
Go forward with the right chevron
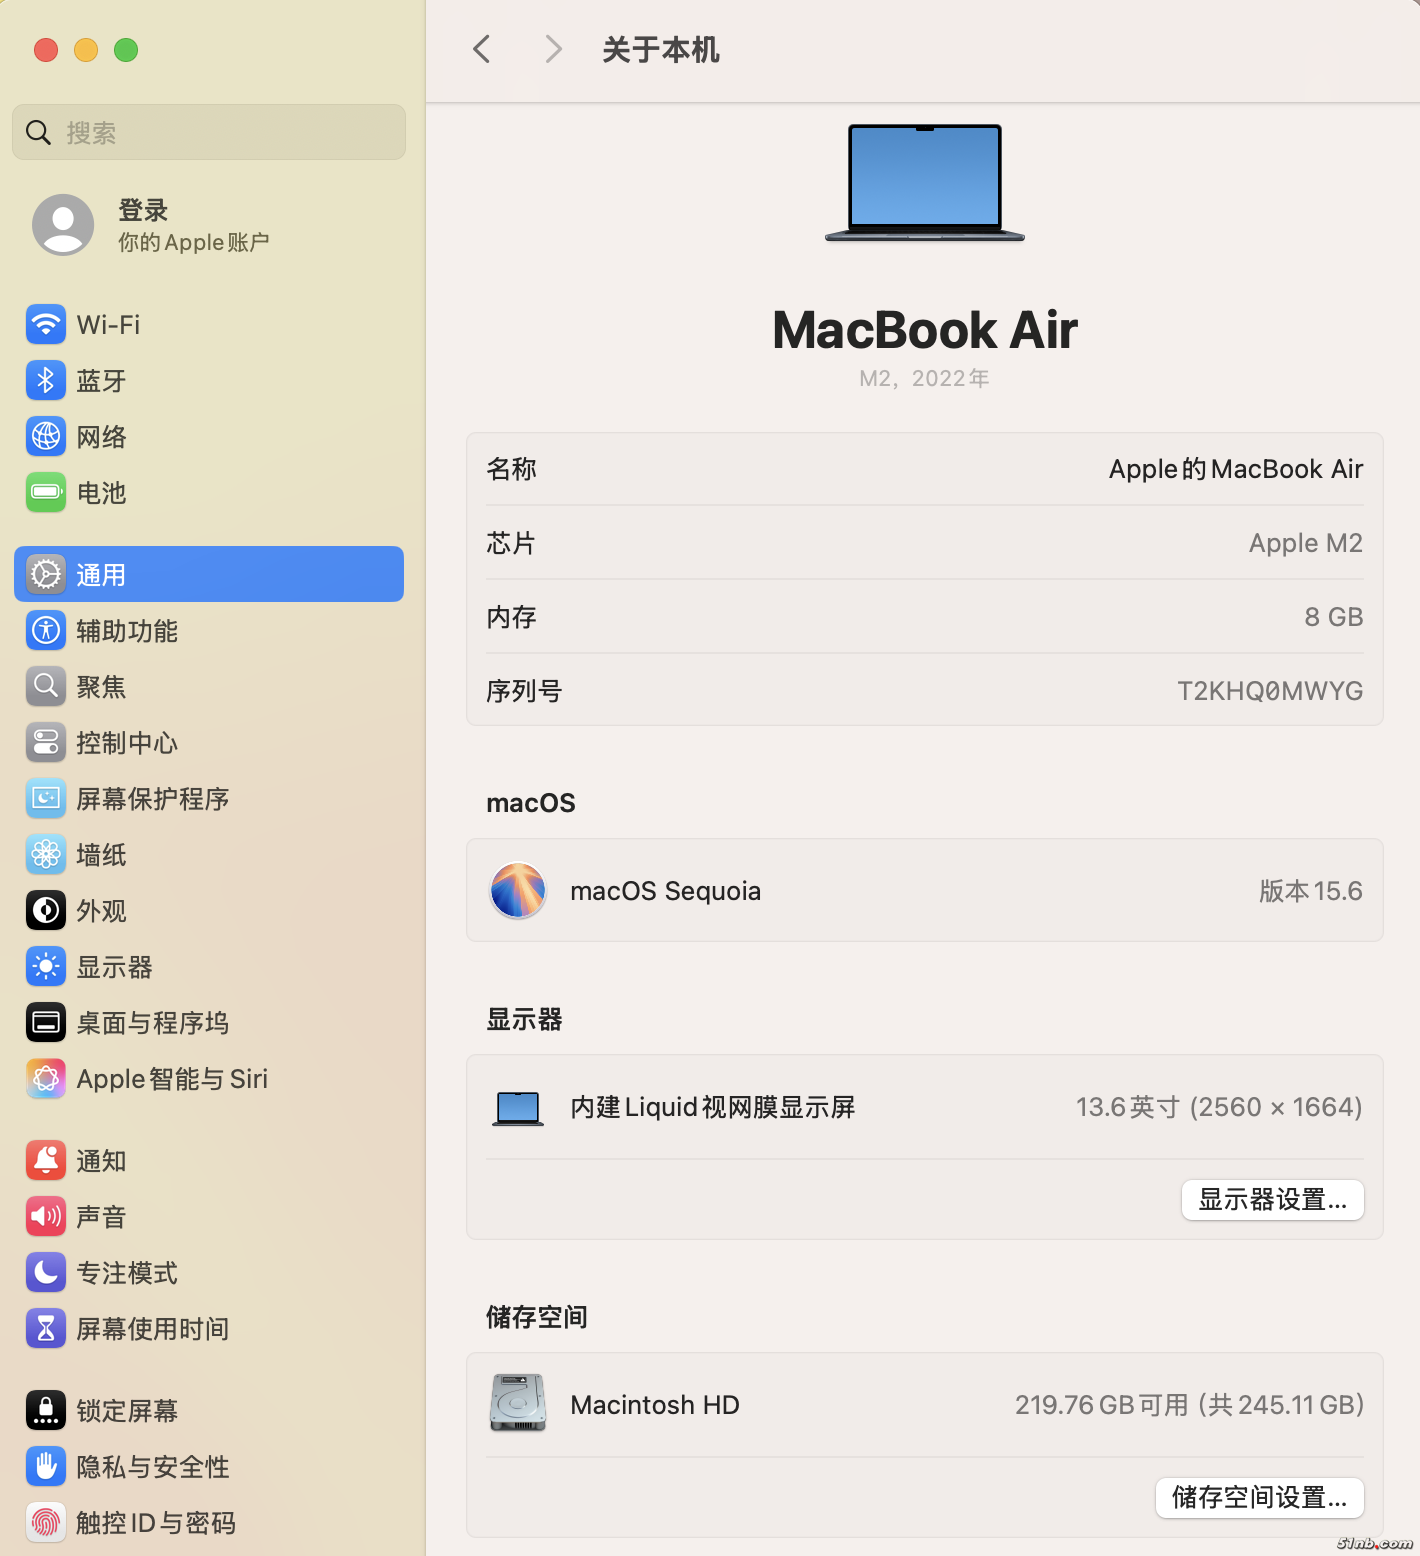point(553,49)
